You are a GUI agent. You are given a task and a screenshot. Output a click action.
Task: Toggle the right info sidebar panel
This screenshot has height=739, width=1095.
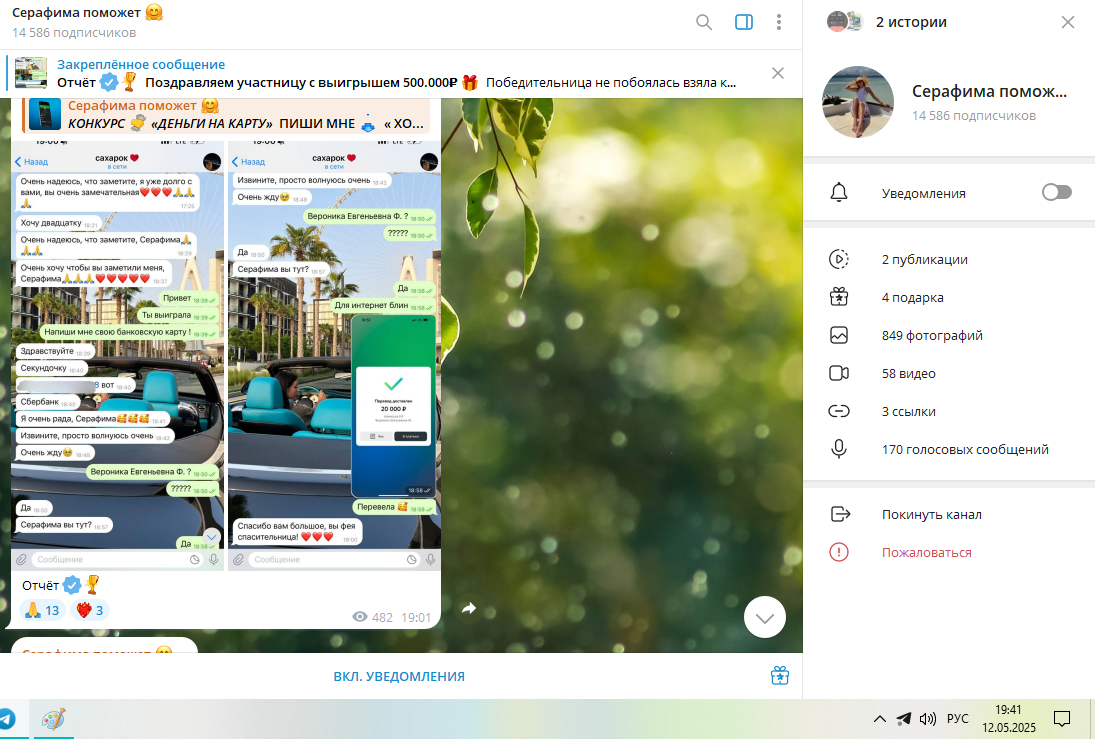point(743,22)
